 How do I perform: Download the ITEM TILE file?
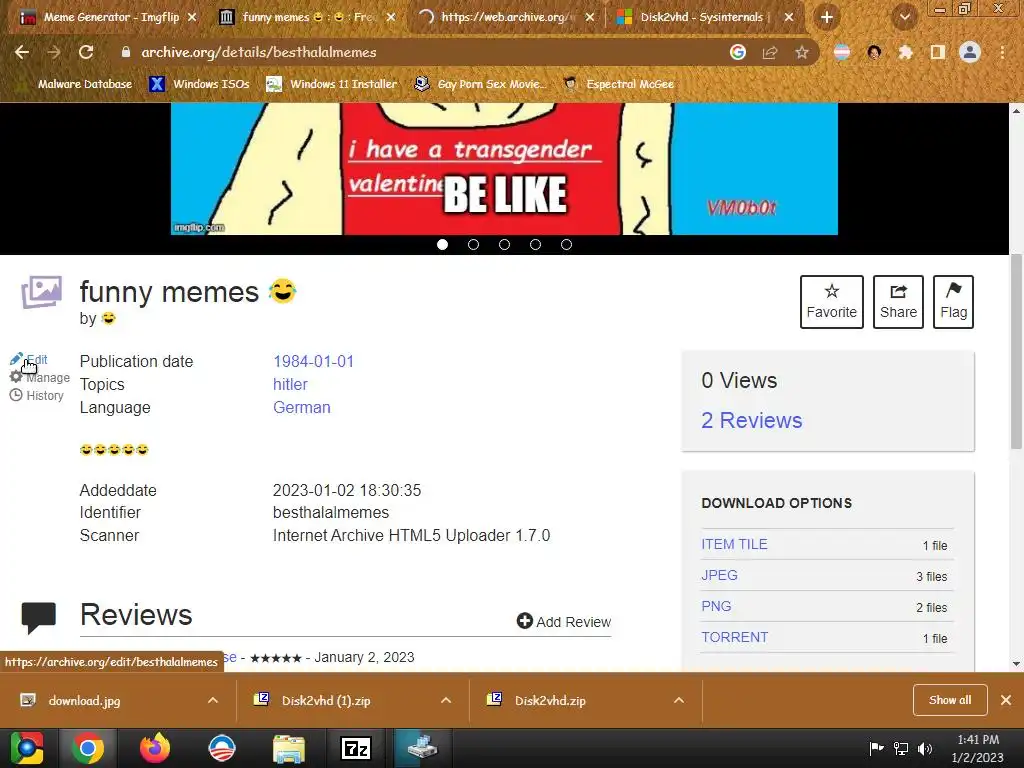coord(735,544)
